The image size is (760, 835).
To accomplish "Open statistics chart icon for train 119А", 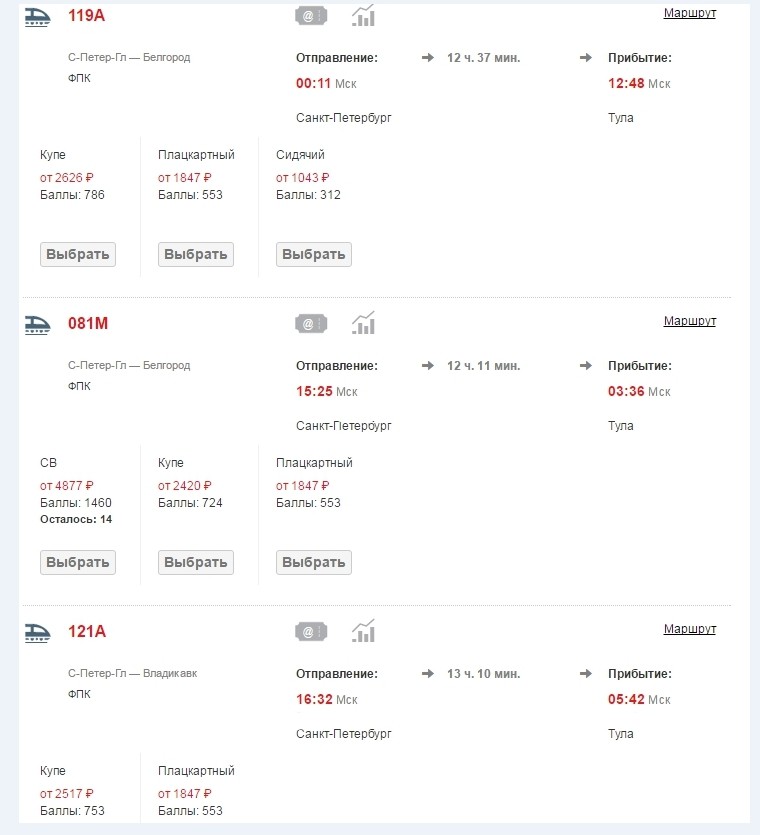I will pyautogui.click(x=363, y=15).
